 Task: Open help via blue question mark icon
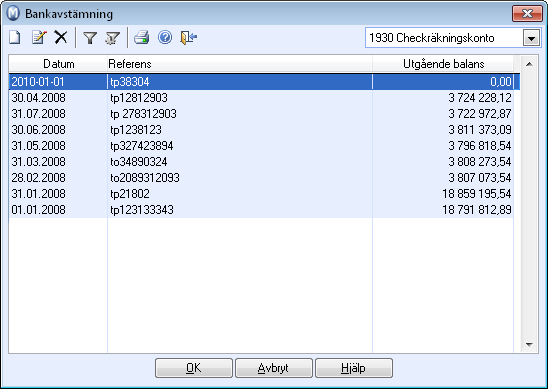tap(165, 37)
